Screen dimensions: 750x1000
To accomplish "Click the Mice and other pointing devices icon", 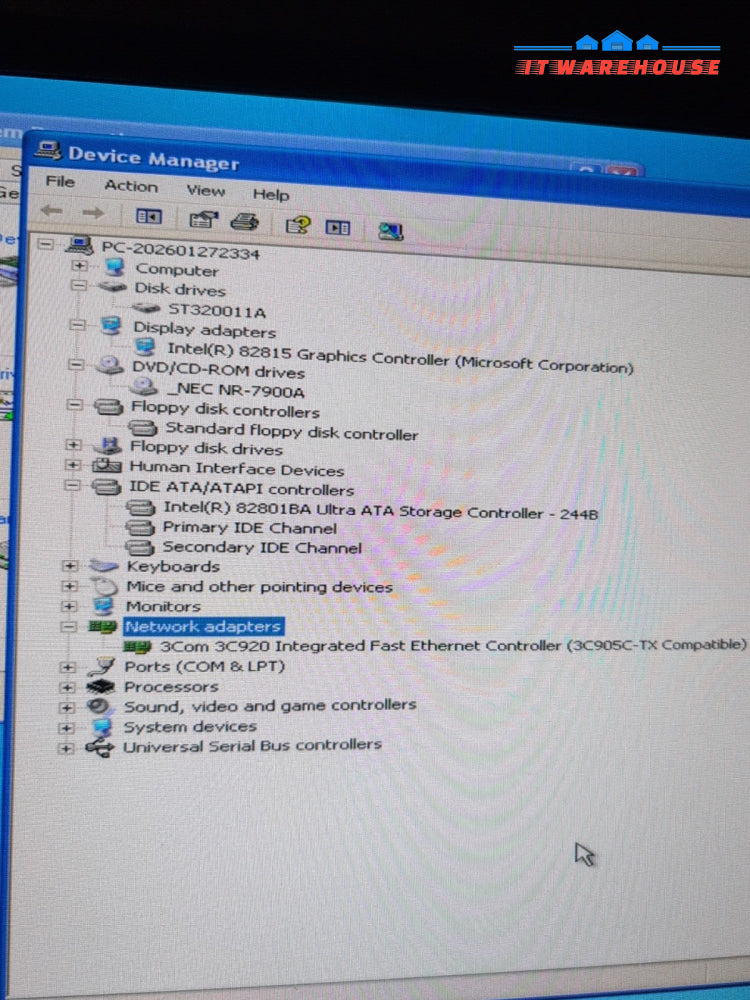I will point(103,585).
